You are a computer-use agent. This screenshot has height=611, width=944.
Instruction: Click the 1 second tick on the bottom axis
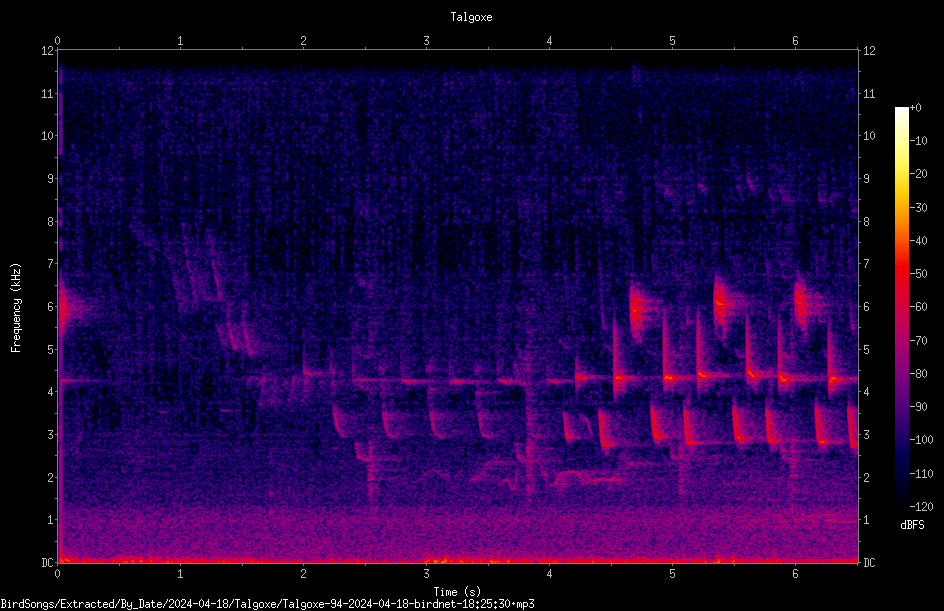pyautogui.click(x=180, y=574)
